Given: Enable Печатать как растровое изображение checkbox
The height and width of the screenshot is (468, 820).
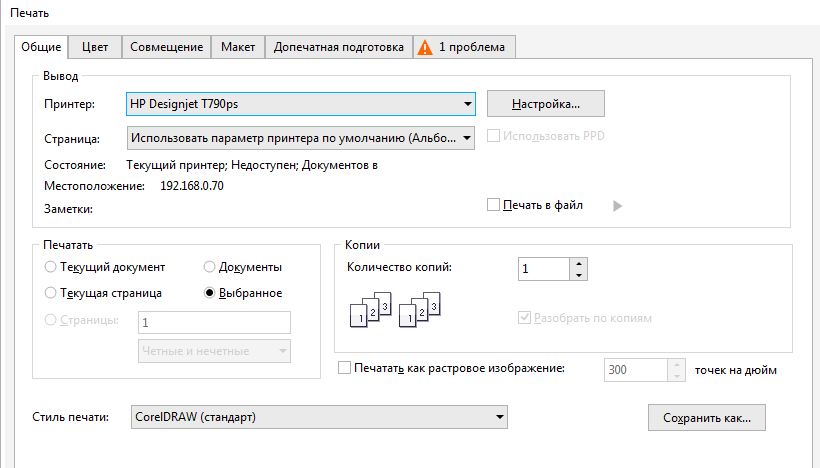Looking at the screenshot, I should (x=345, y=368).
